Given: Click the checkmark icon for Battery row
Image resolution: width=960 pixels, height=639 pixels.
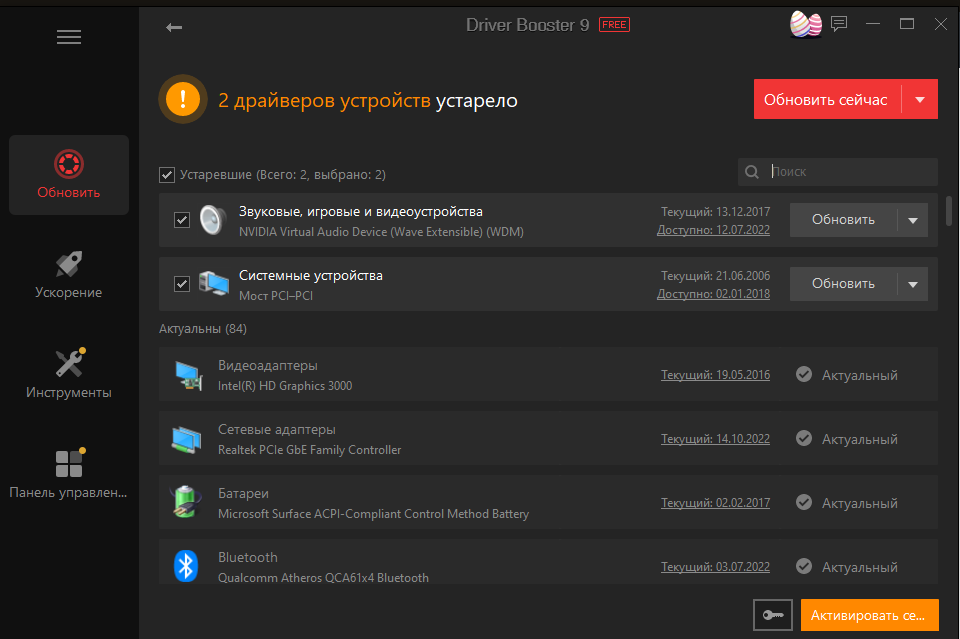Looking at the screenshot, I should 804,503.
